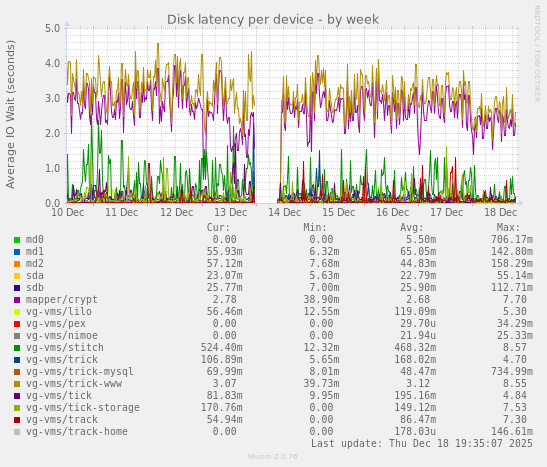Select the vg-vms/track-home legend label
Screen dimensions: 547x467
pyautogui.click(x=76, y=431)
